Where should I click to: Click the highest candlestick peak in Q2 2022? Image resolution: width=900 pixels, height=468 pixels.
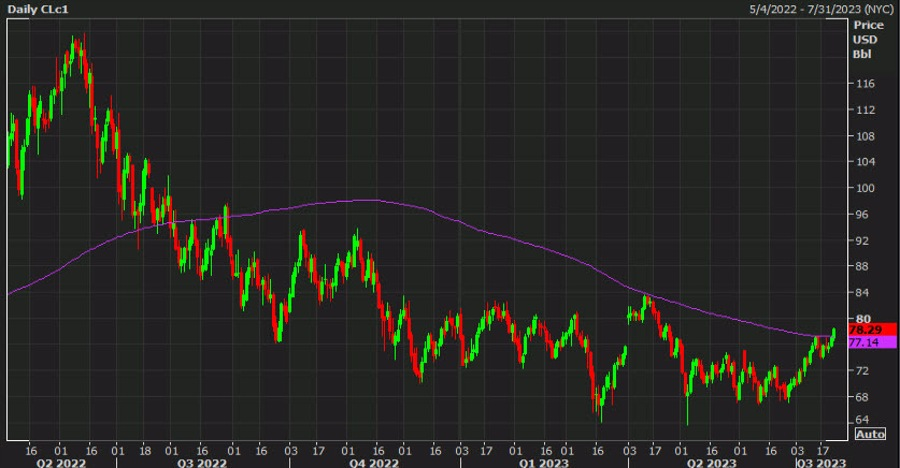pyautogui.click(x=77, y=40)
